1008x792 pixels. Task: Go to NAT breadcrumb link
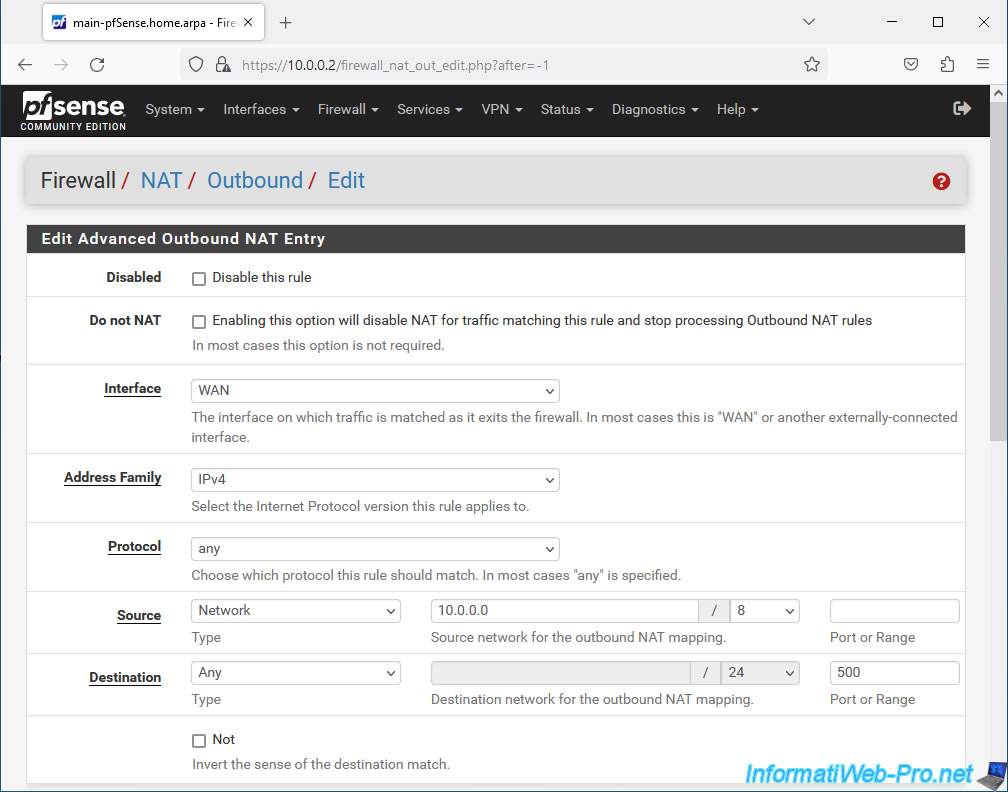[161, 181]
